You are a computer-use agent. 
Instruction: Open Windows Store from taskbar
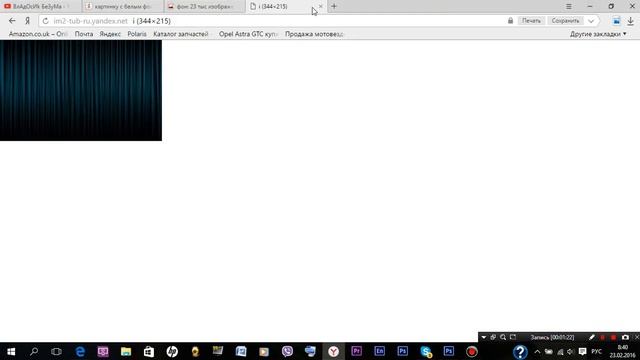point(149,351)
